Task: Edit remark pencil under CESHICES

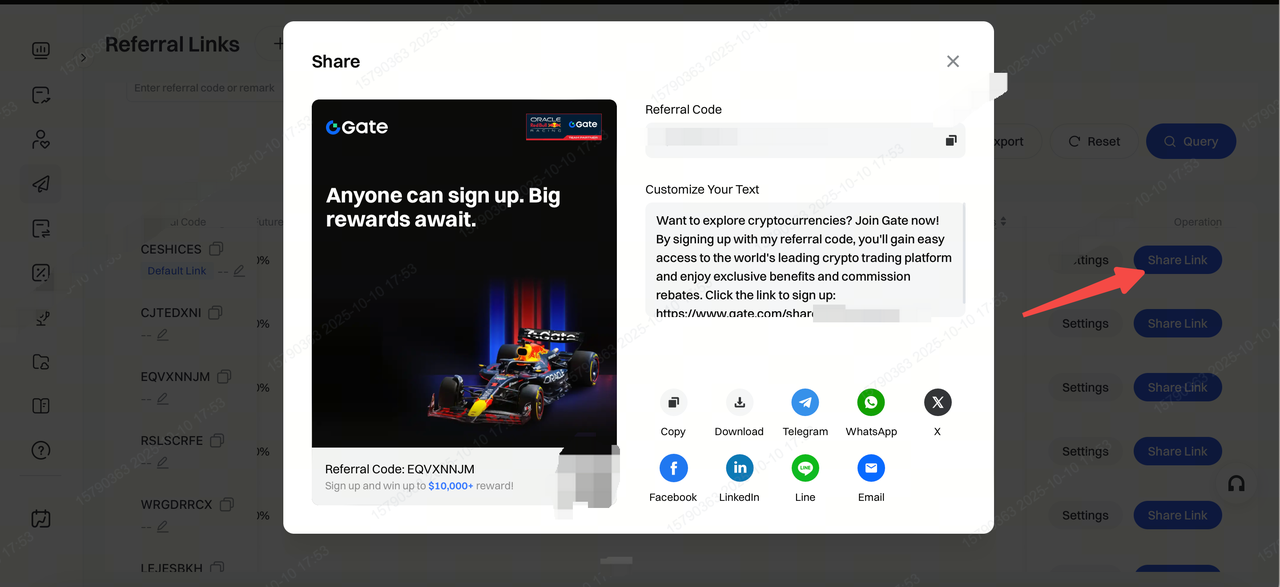Action: click(x=239, y=271)
